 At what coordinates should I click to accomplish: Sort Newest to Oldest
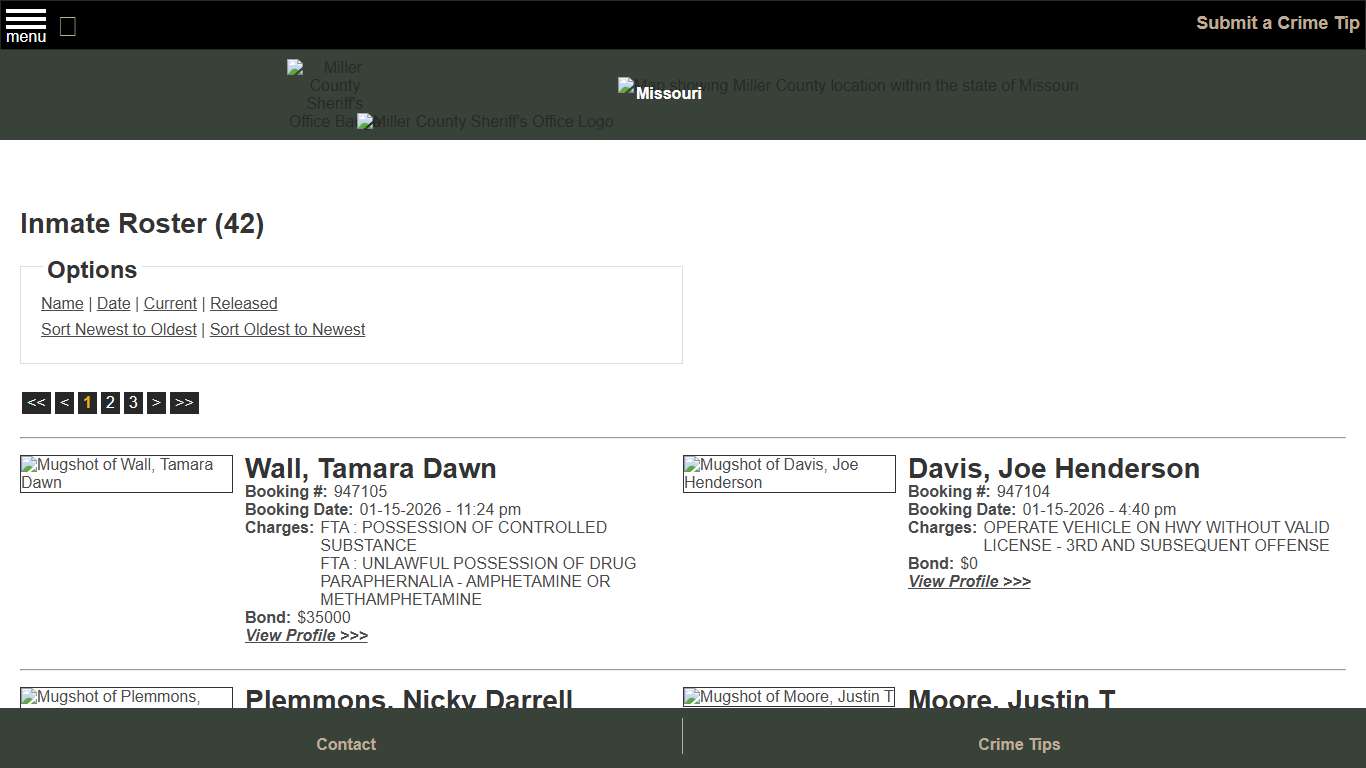pos(118,329)
